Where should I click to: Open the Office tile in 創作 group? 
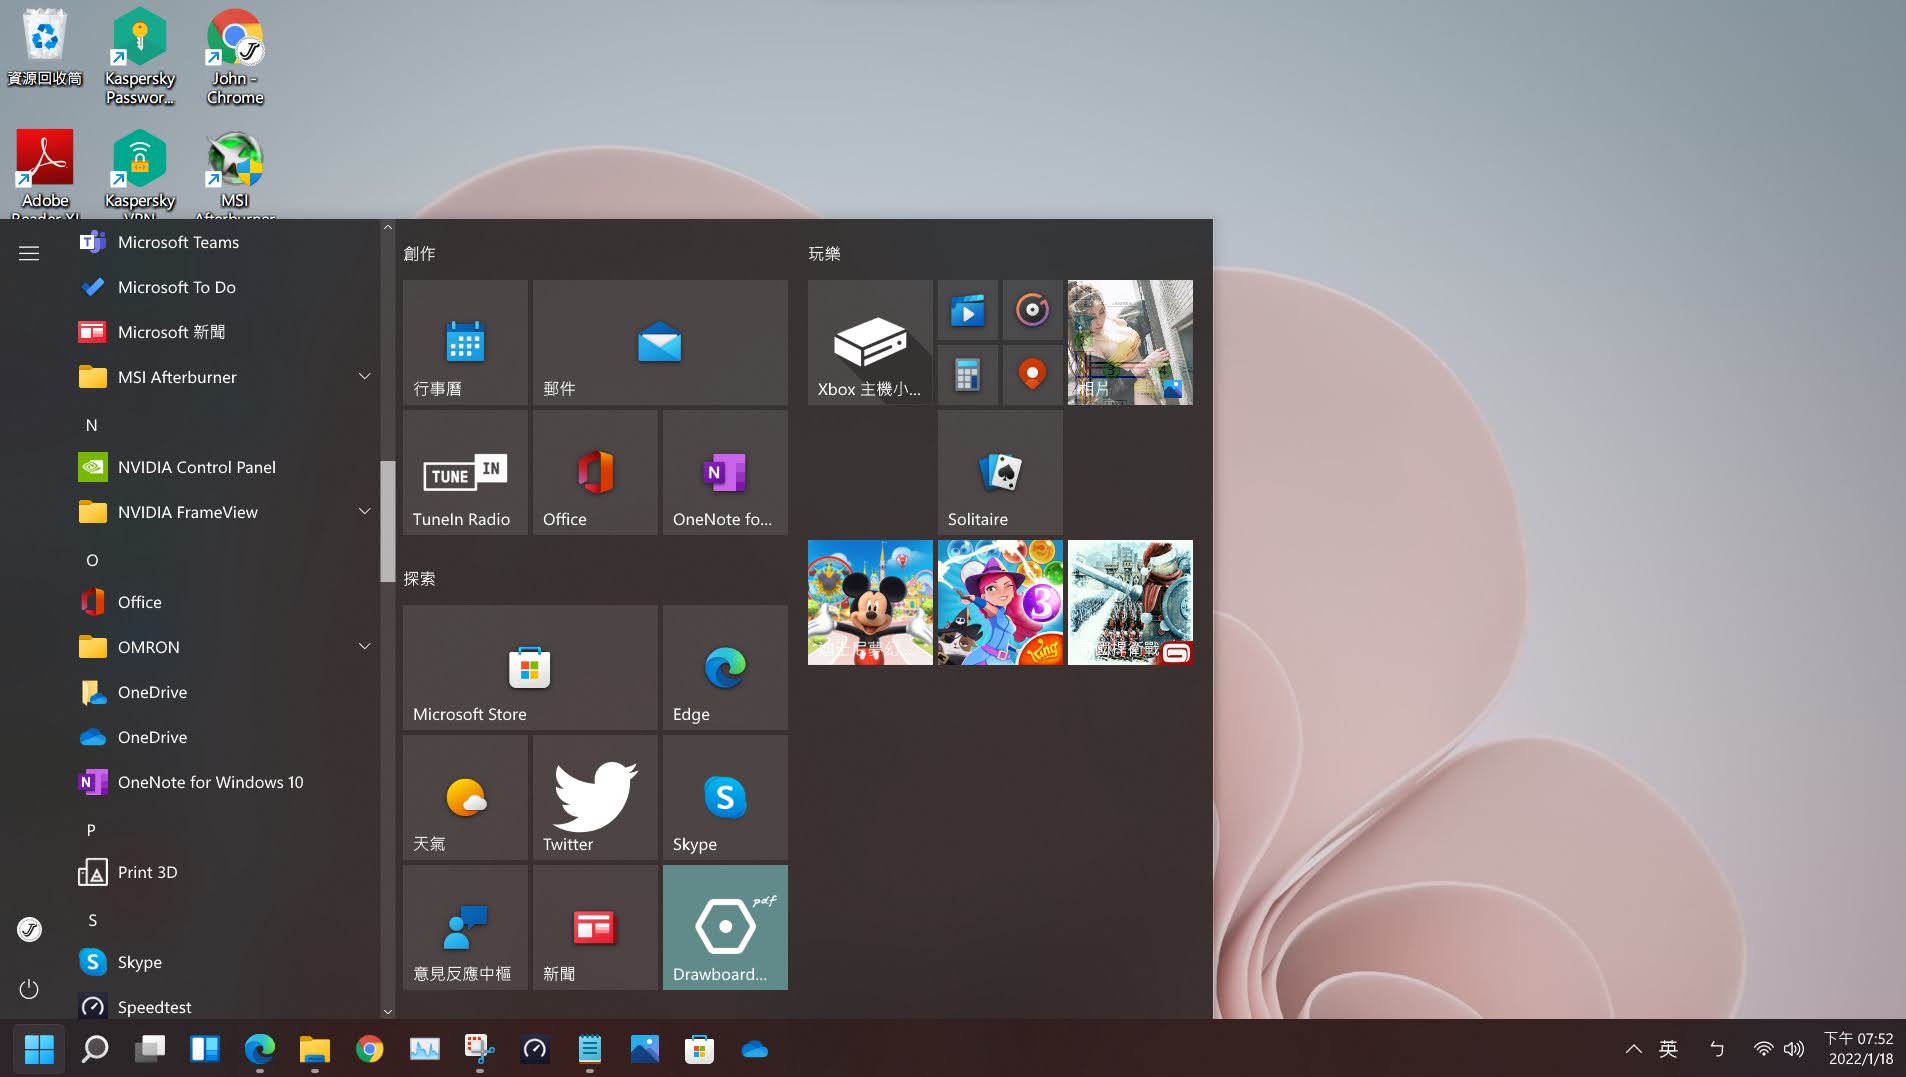click(x=595, y=472)
